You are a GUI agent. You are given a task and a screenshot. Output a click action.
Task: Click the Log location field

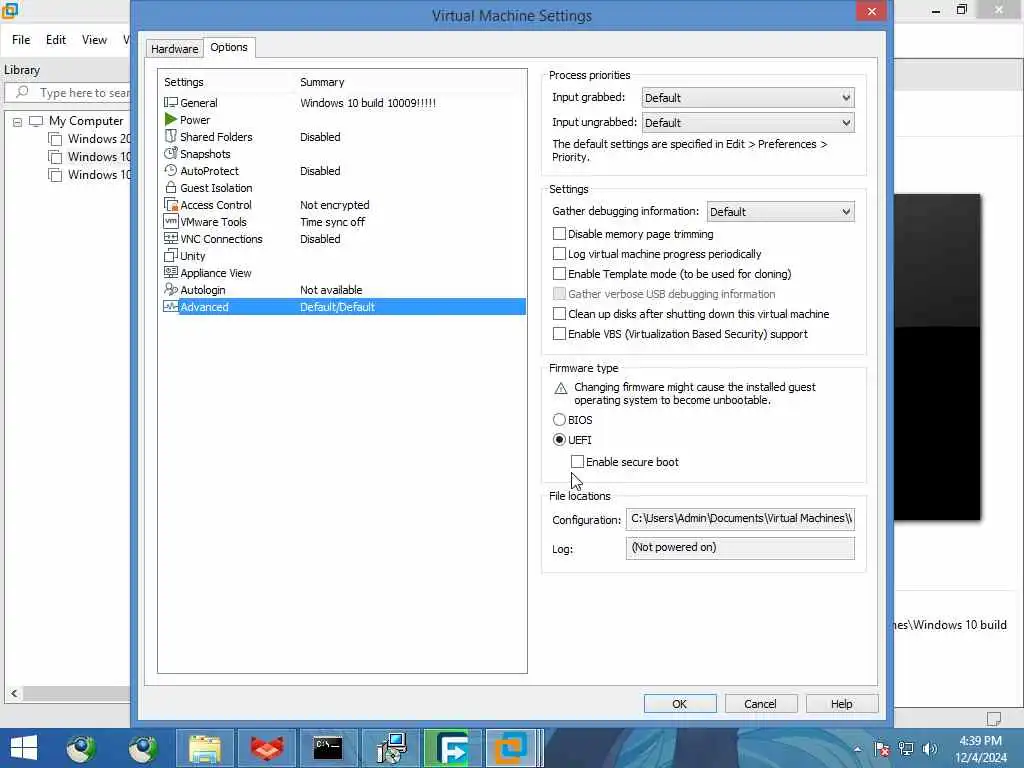click(x=740, y=548)
